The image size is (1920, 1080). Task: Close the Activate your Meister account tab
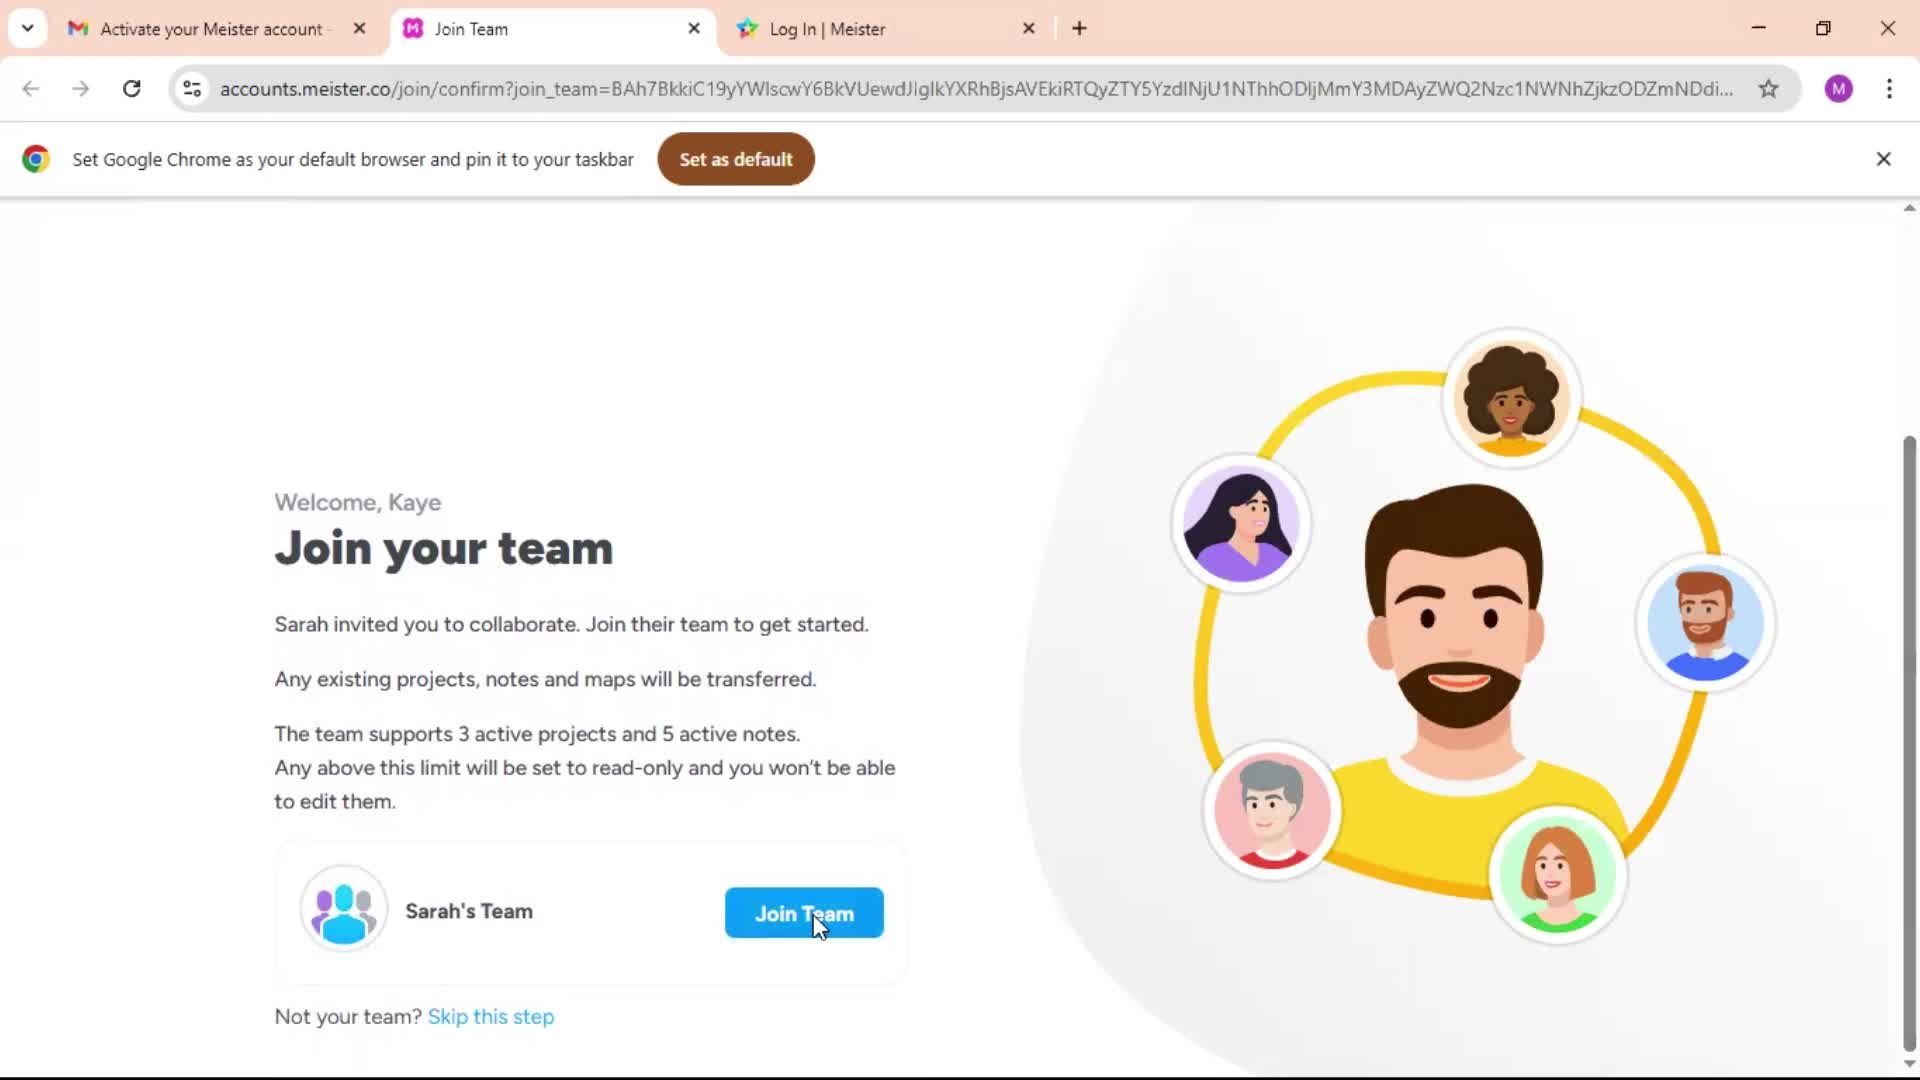click(360, 29)
